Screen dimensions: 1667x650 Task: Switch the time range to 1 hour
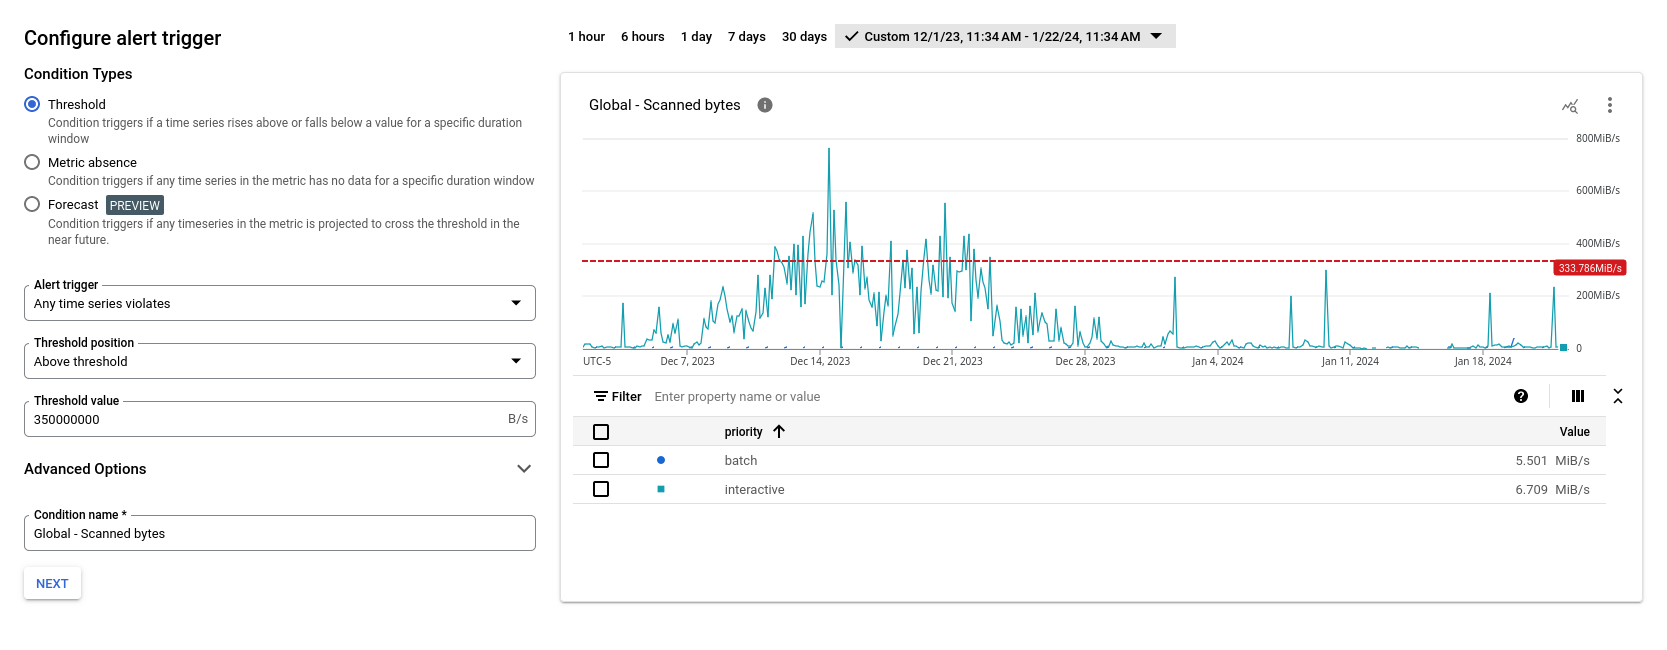coord(586,37)
